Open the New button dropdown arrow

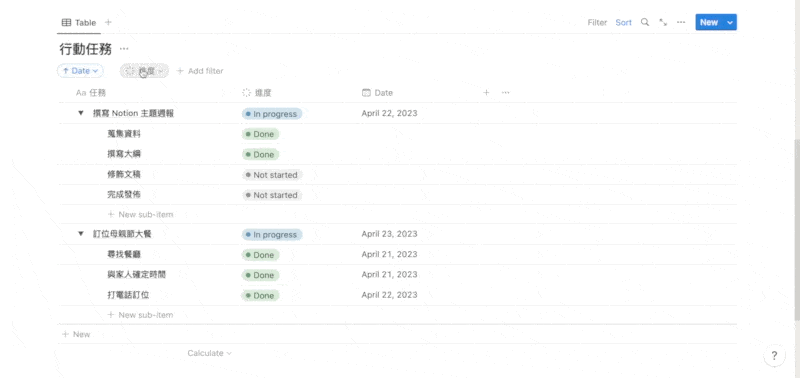click(x=730, y=22)
